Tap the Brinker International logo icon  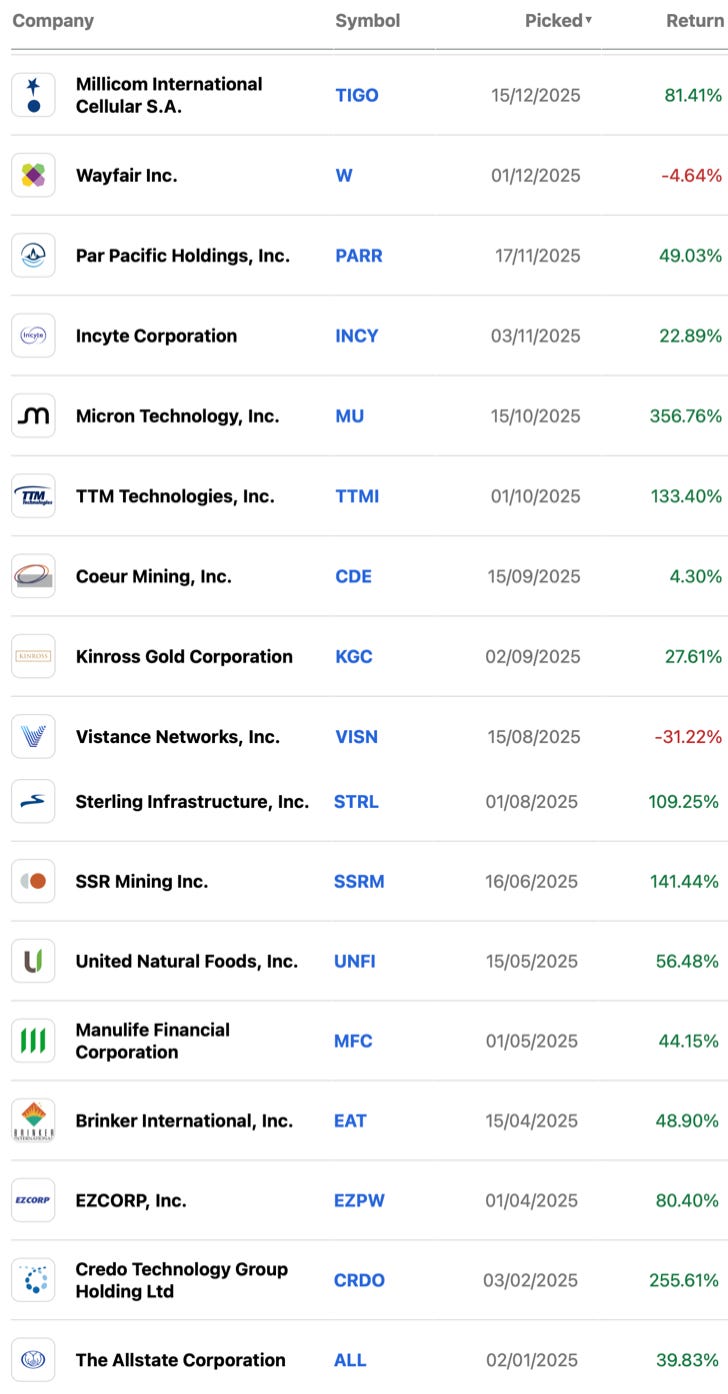click(33, 1121)
